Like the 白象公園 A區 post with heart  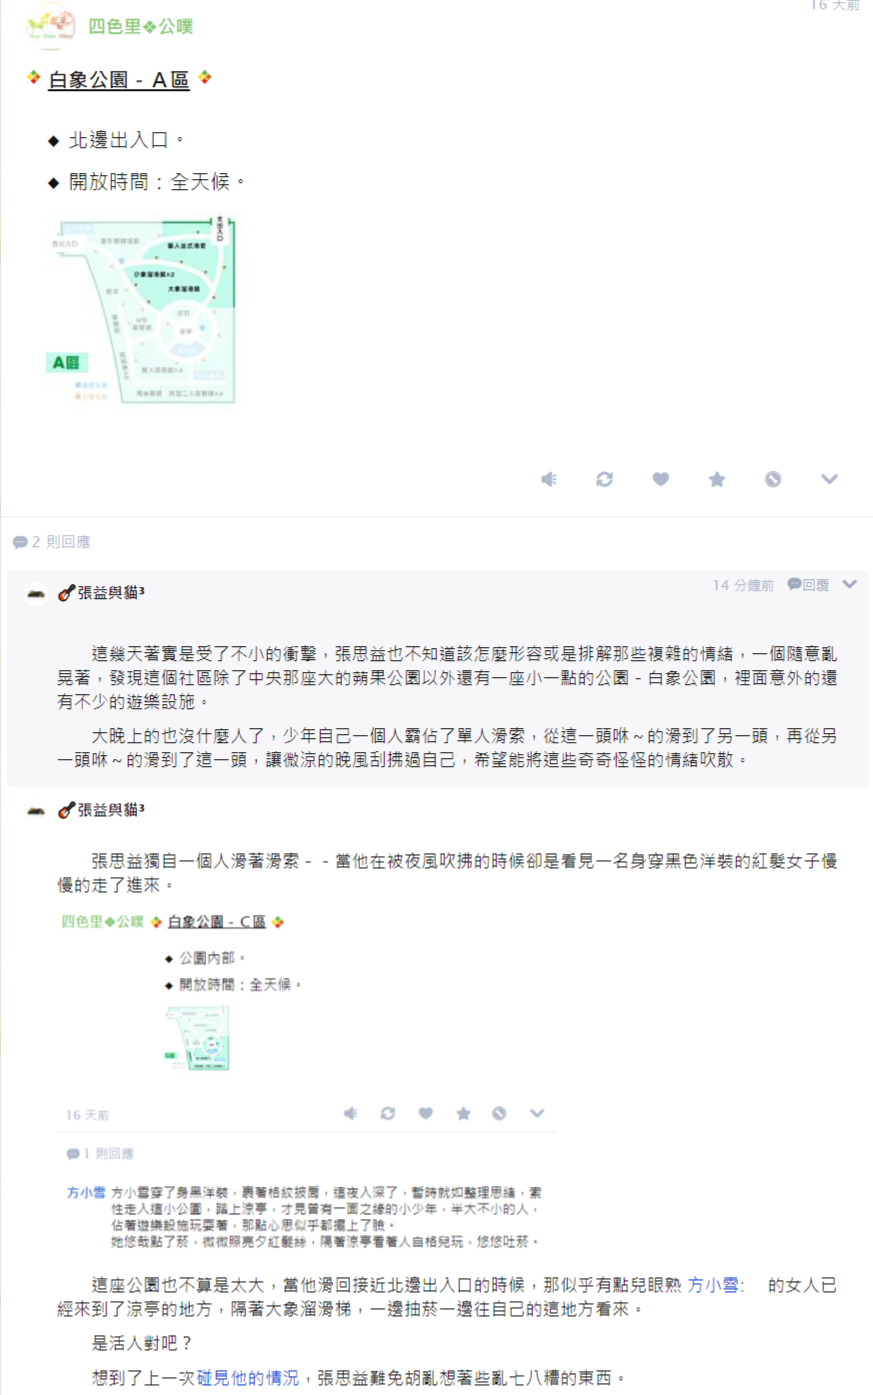click(661, 480)
